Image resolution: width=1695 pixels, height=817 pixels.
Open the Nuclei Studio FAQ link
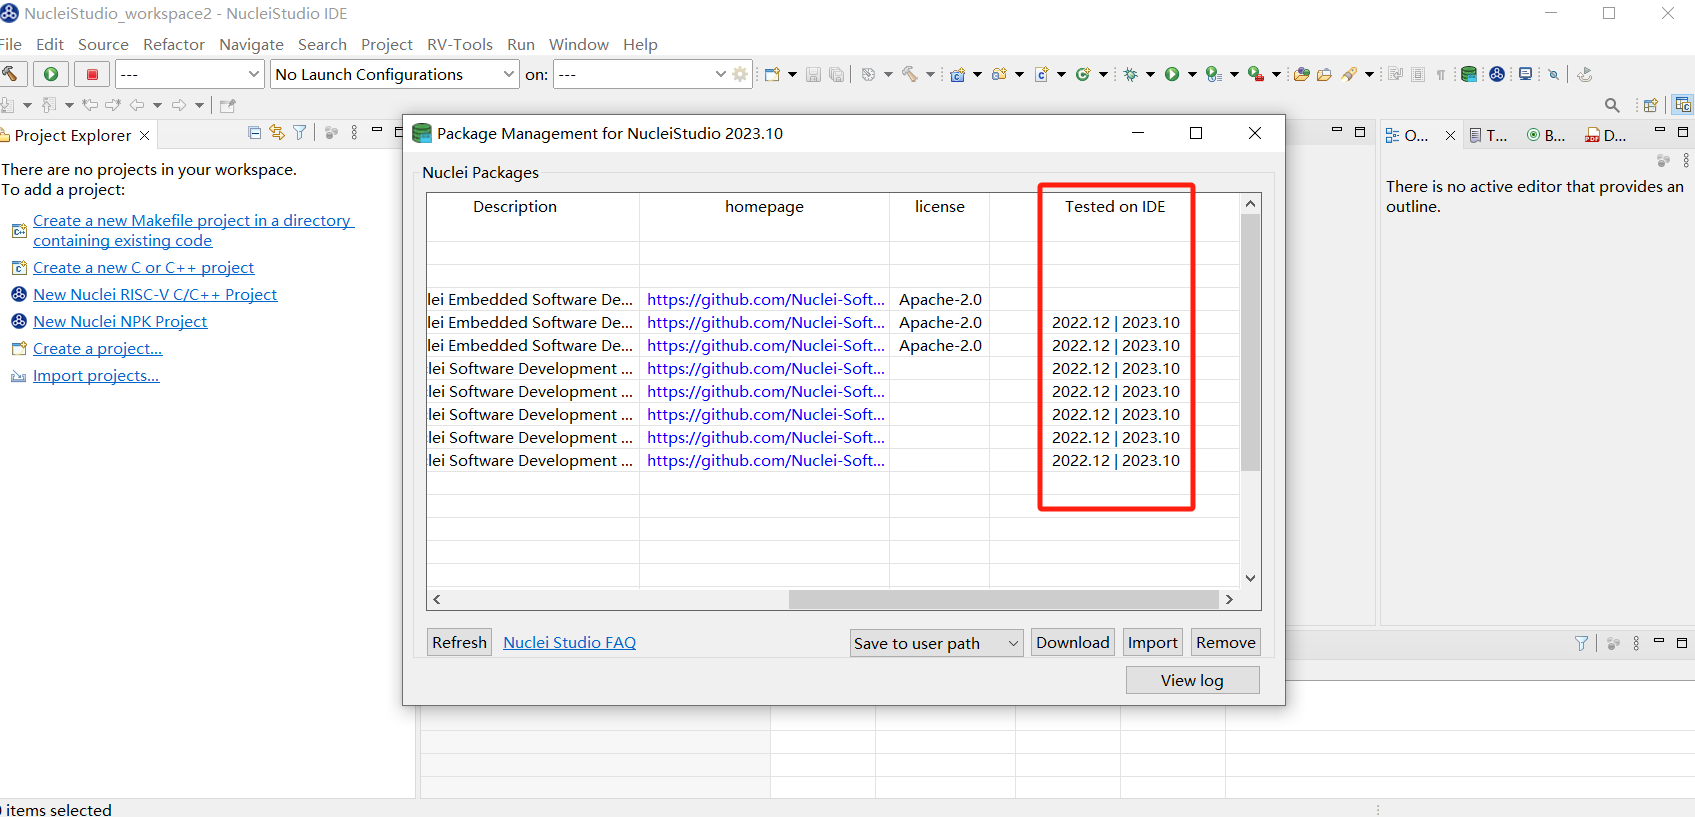click(569, 642)
